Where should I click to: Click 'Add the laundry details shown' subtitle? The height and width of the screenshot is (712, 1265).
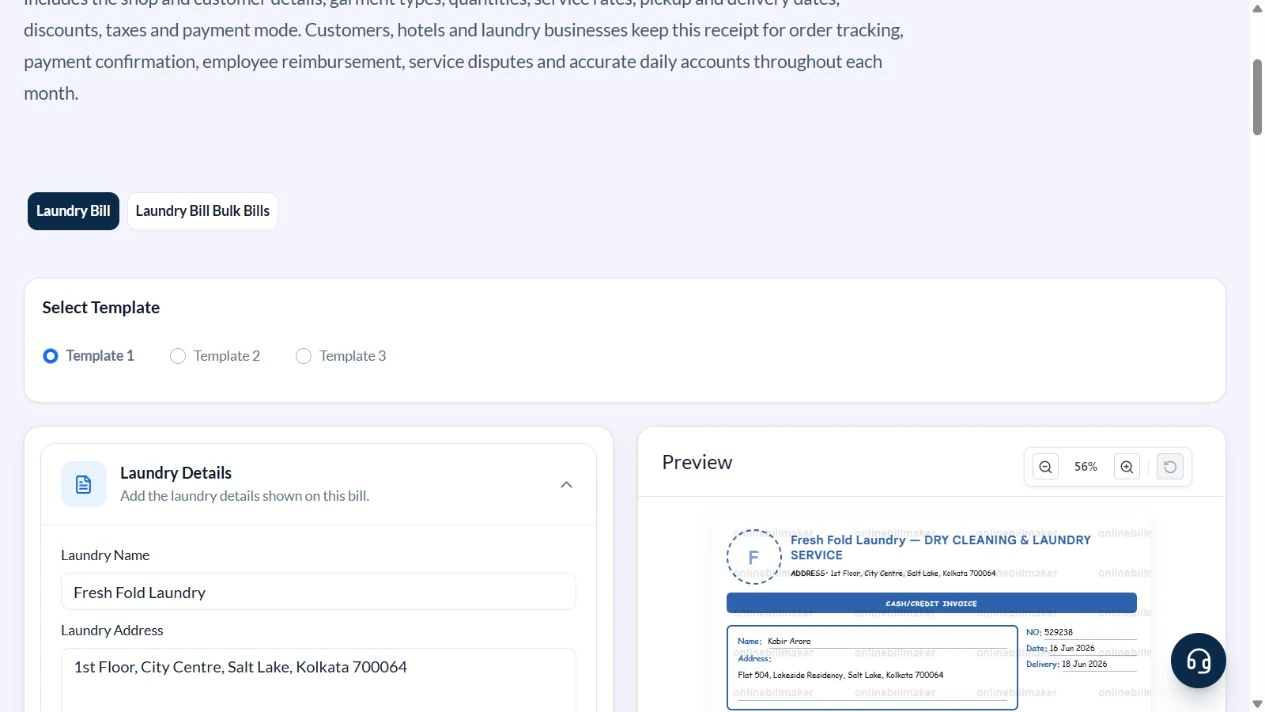coord(244,496)
